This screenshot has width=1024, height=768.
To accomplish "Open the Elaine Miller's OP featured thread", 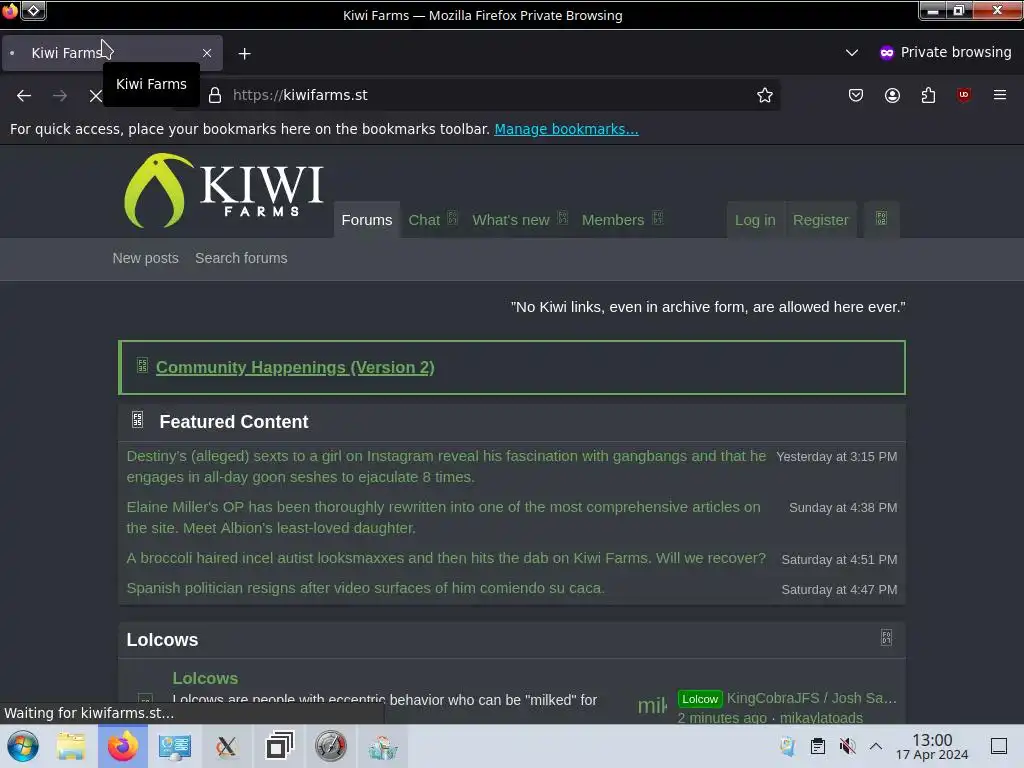I will (x=443, y=517).
